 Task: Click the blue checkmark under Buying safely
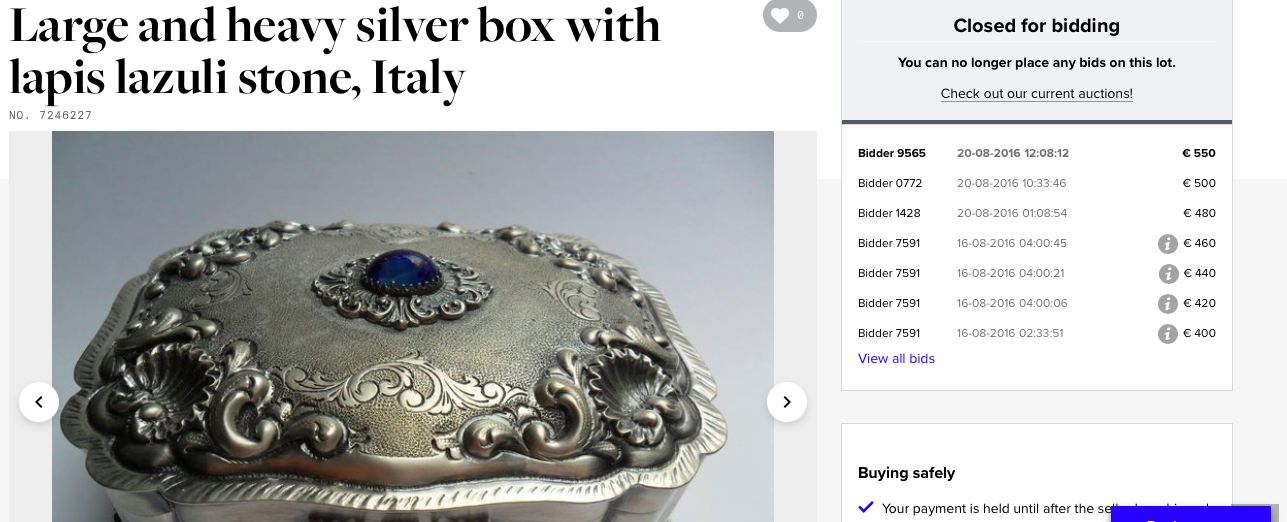pyautogui.click(x=866, y=507)
